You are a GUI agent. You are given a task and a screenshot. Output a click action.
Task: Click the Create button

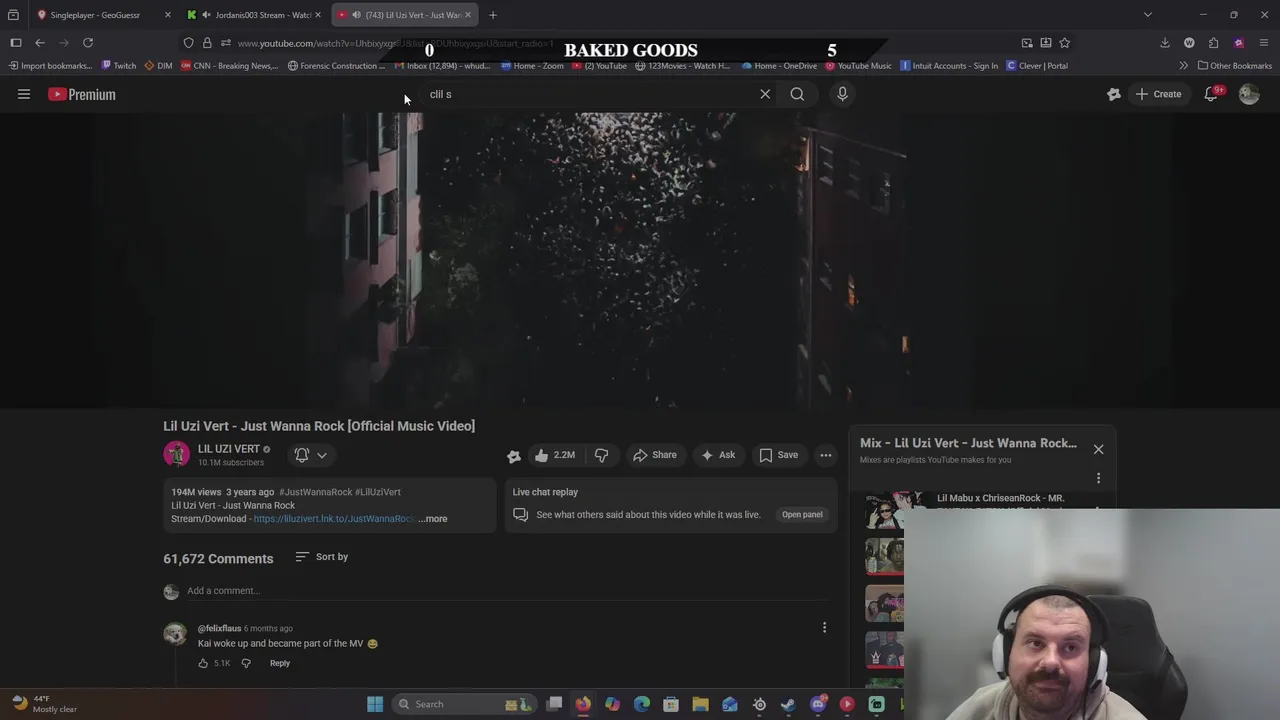click(1158, 94)
